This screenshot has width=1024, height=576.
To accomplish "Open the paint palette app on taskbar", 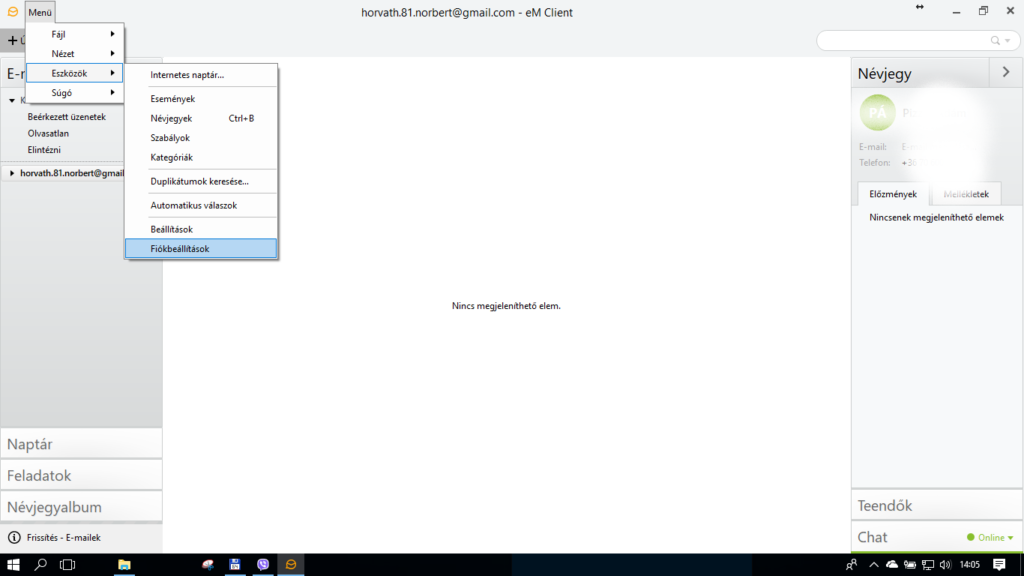I will click(x=208, y=564).
